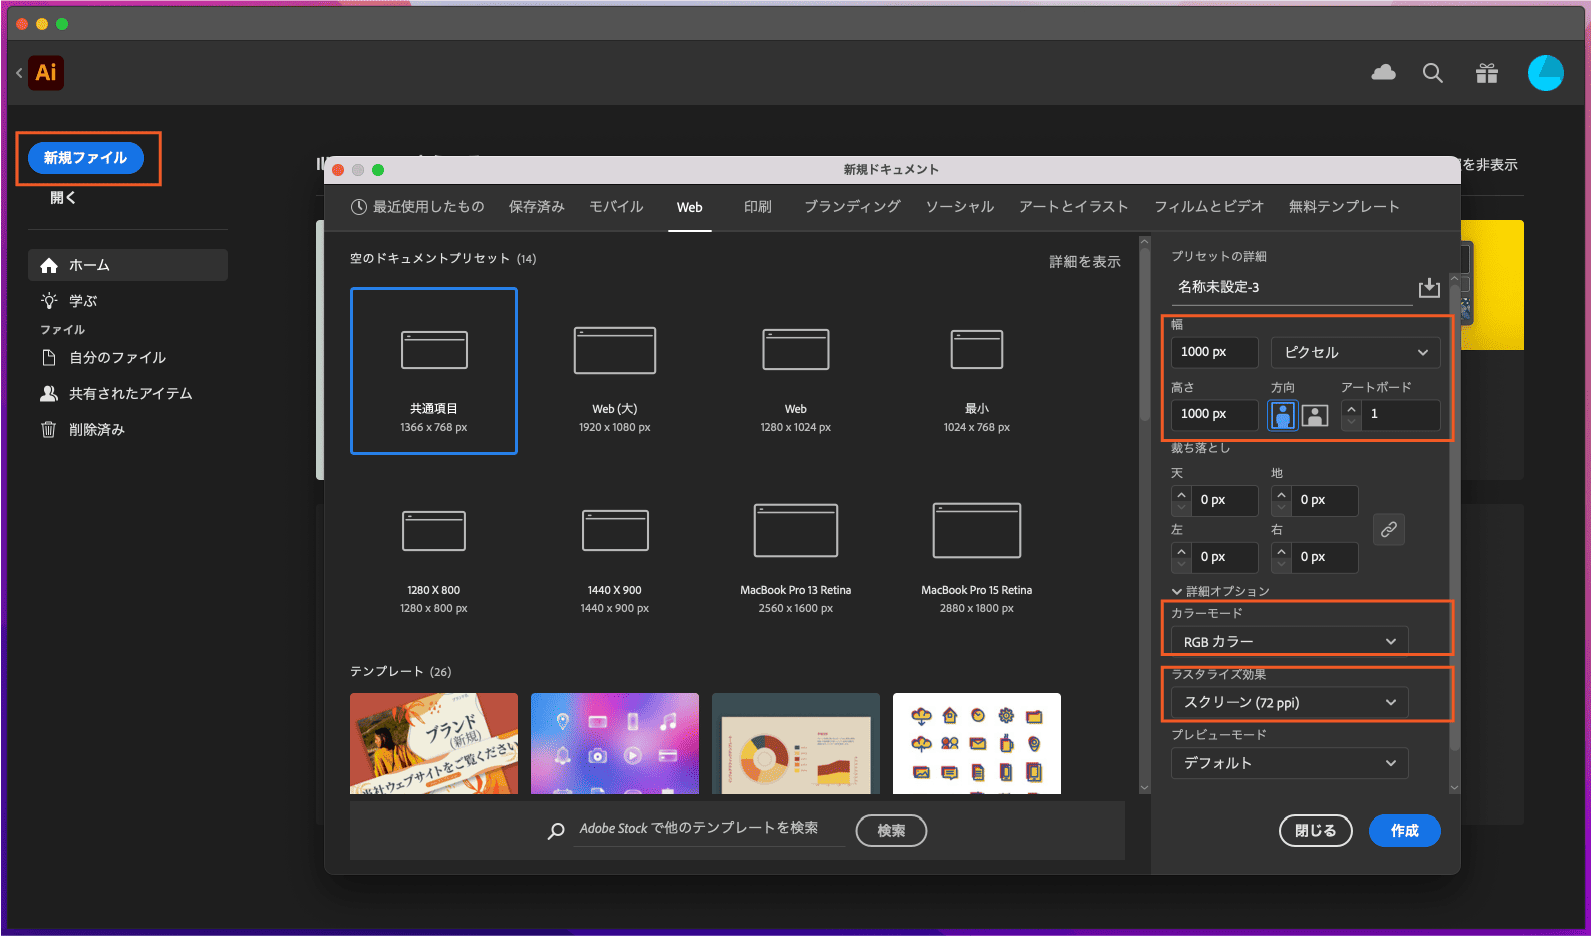The width and height of the screenshot is (1591, 936).
Task: Increase the artboard count stepper
Action: (1352, 408)
